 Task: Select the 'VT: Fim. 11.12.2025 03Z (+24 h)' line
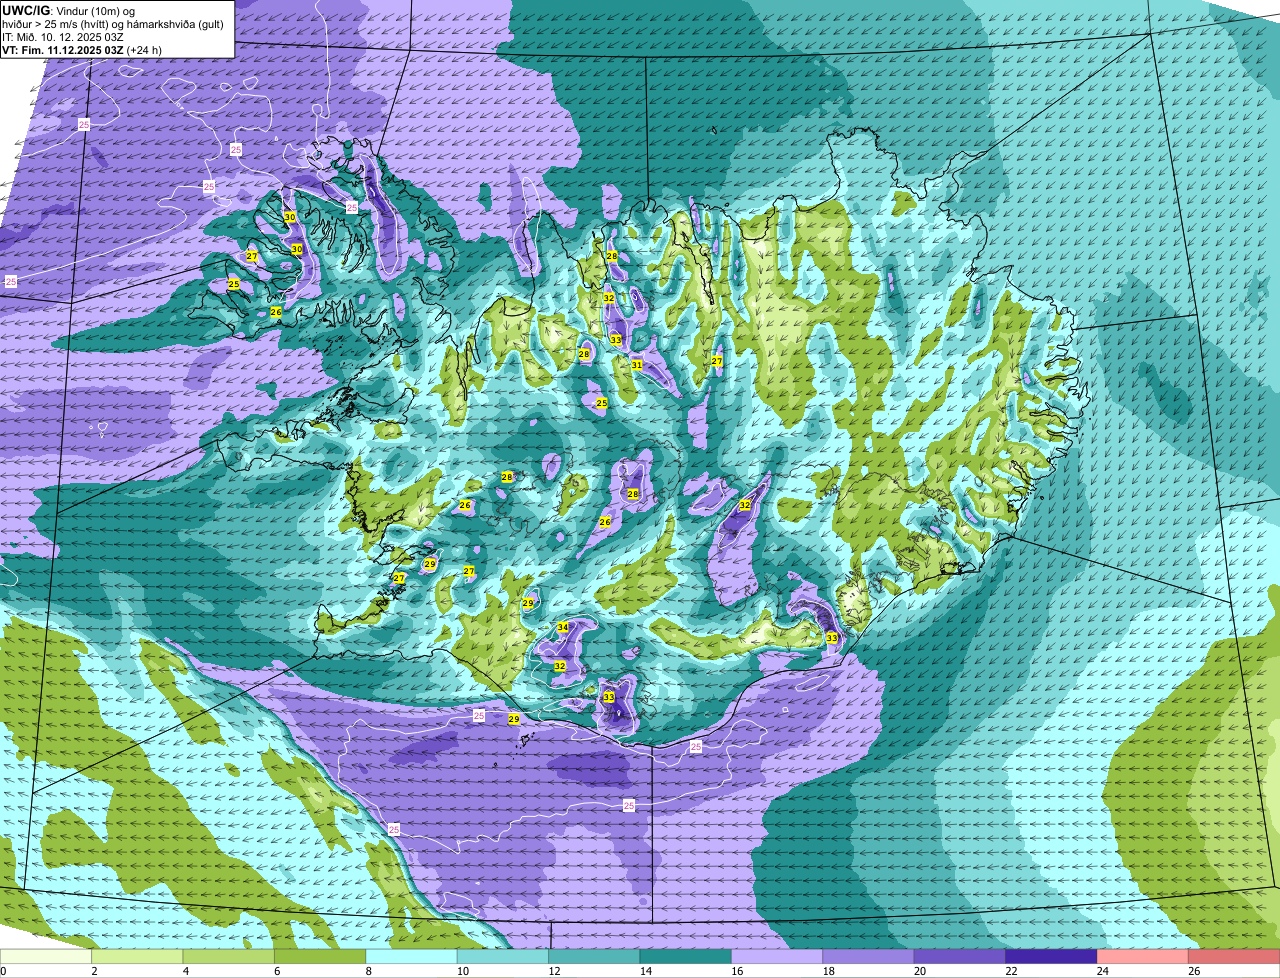click(82, 50)
